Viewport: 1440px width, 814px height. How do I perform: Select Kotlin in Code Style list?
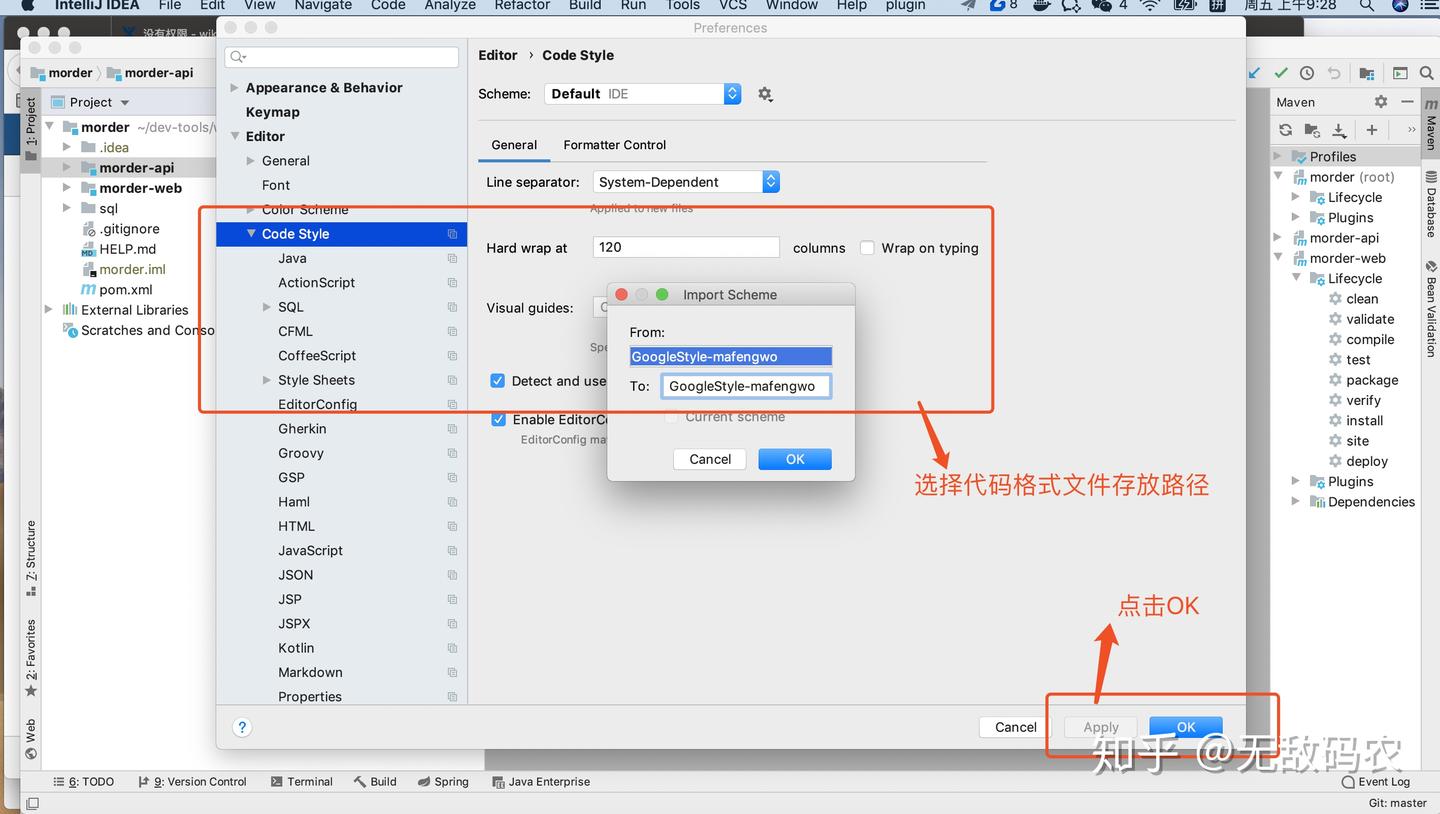click(296, 648)
